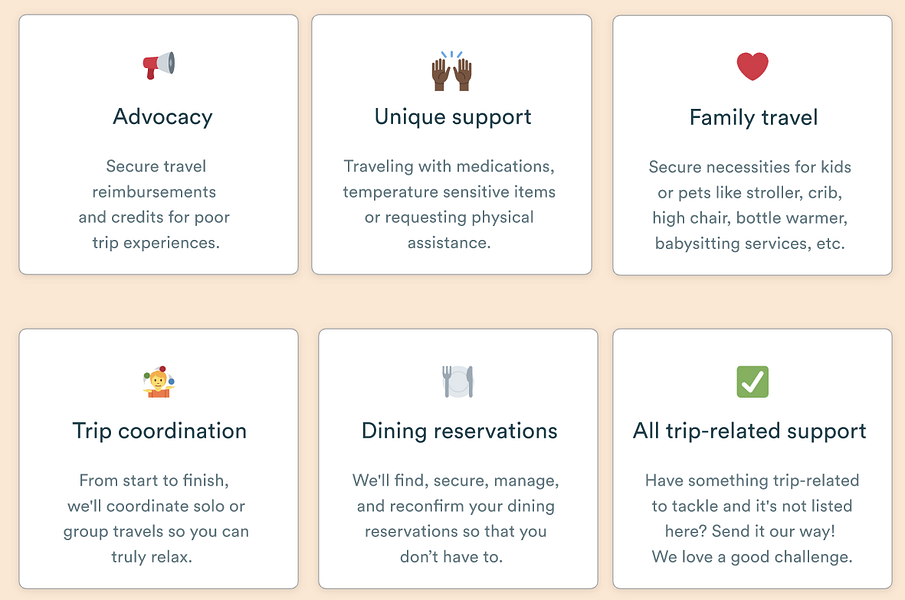Screen dimensions: 905x600
Task: Click the red heart Family travel icon
Action: click(x=753, y=66)
